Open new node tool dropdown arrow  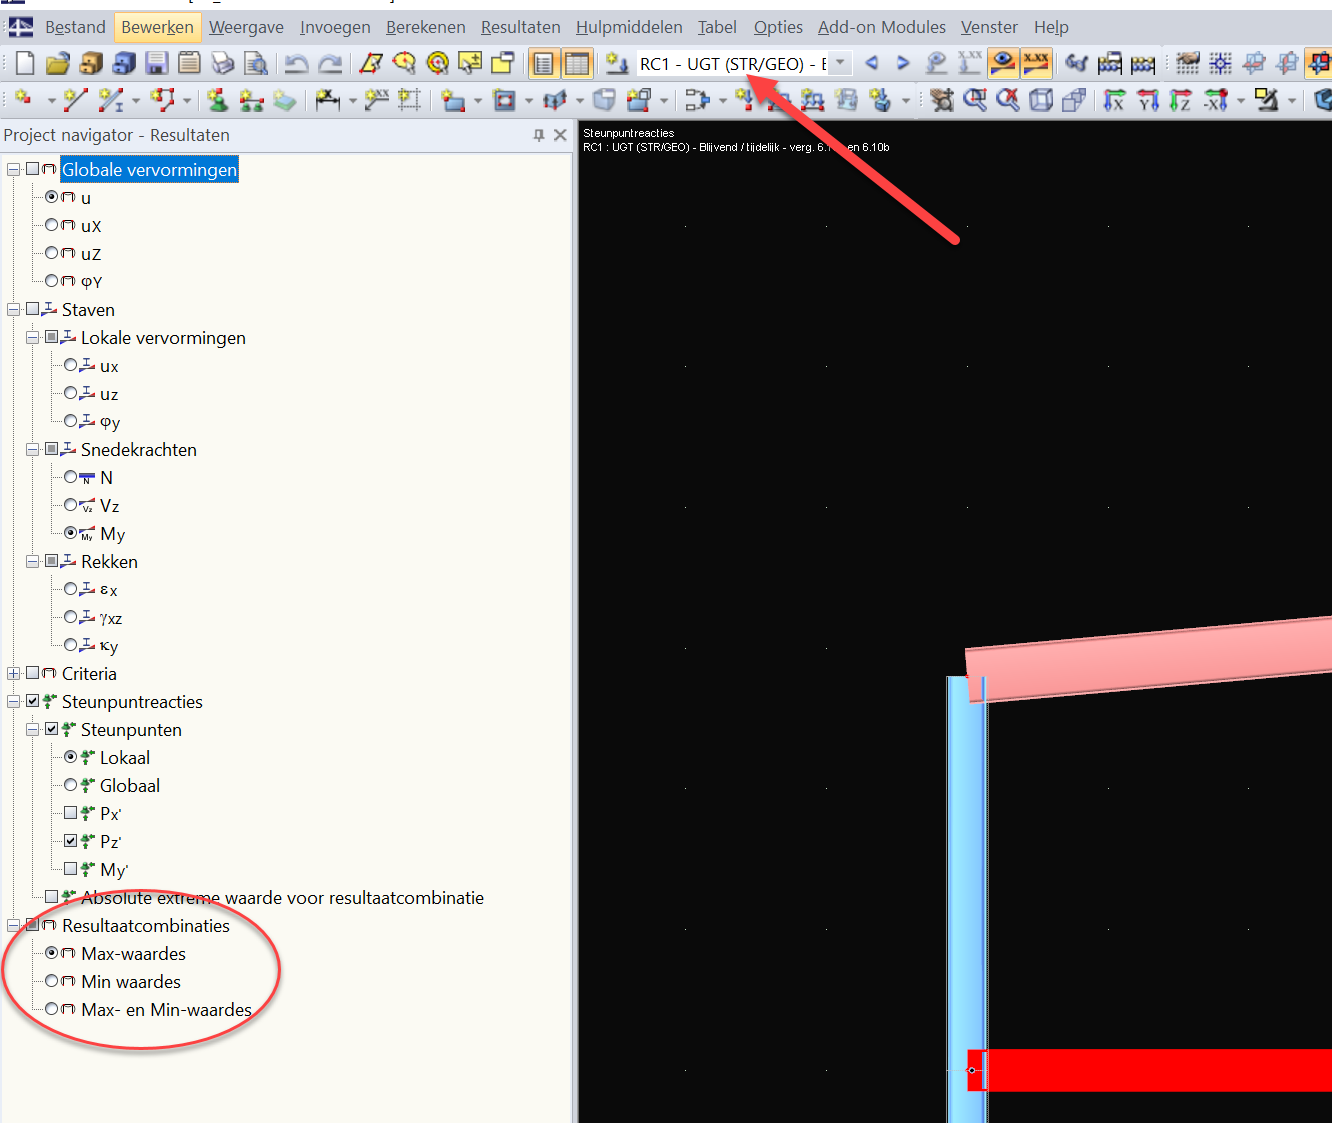tap(50, 100)
